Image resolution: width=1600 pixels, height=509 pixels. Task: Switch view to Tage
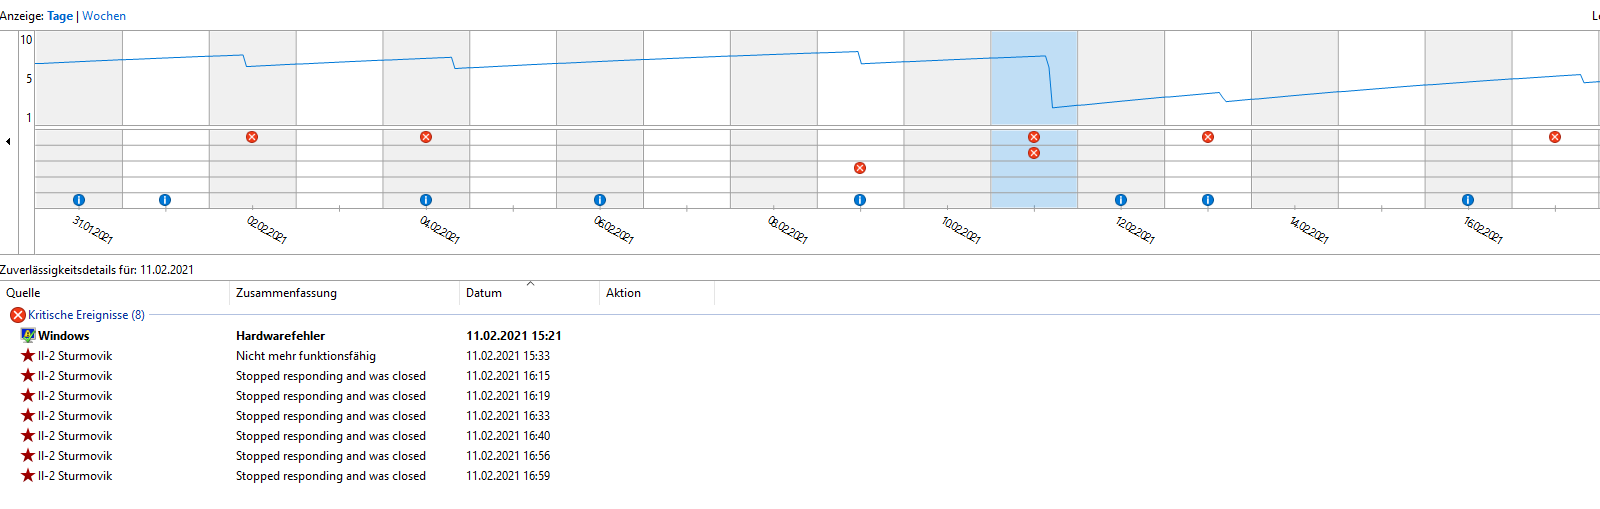point(60,16)
